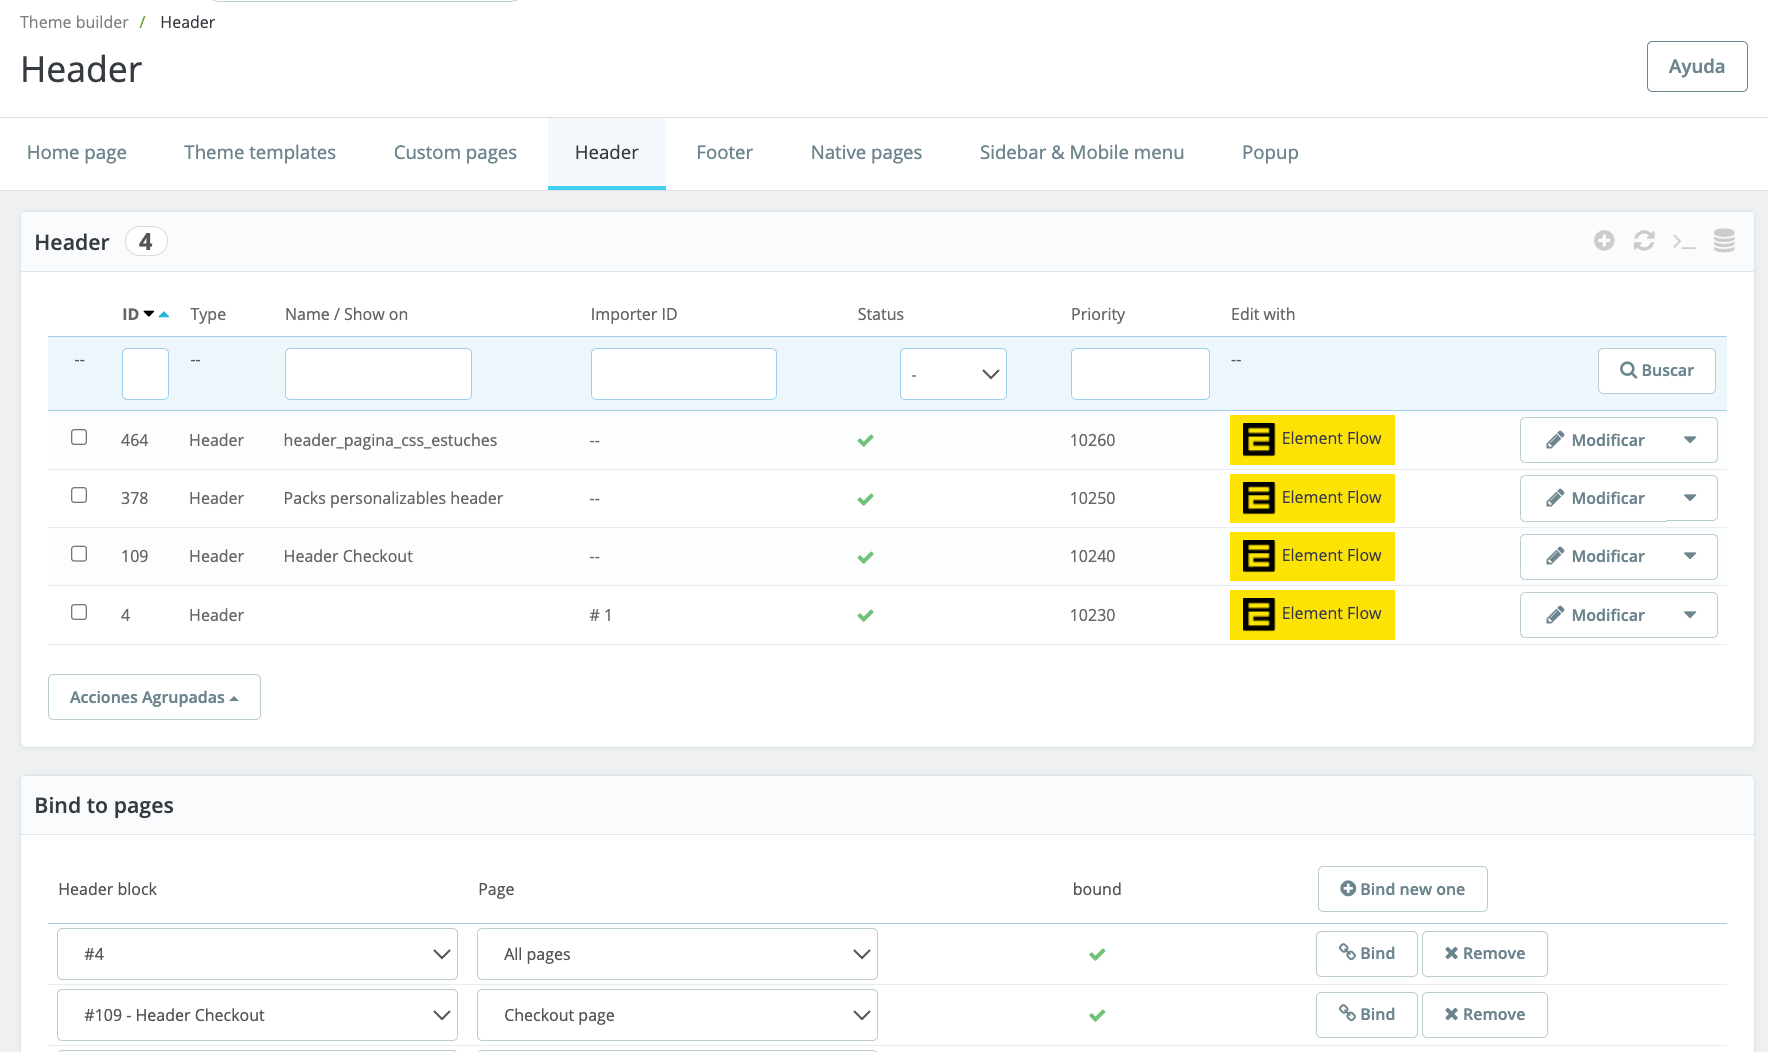Select the active Header tab

click(x=607, y=153)
